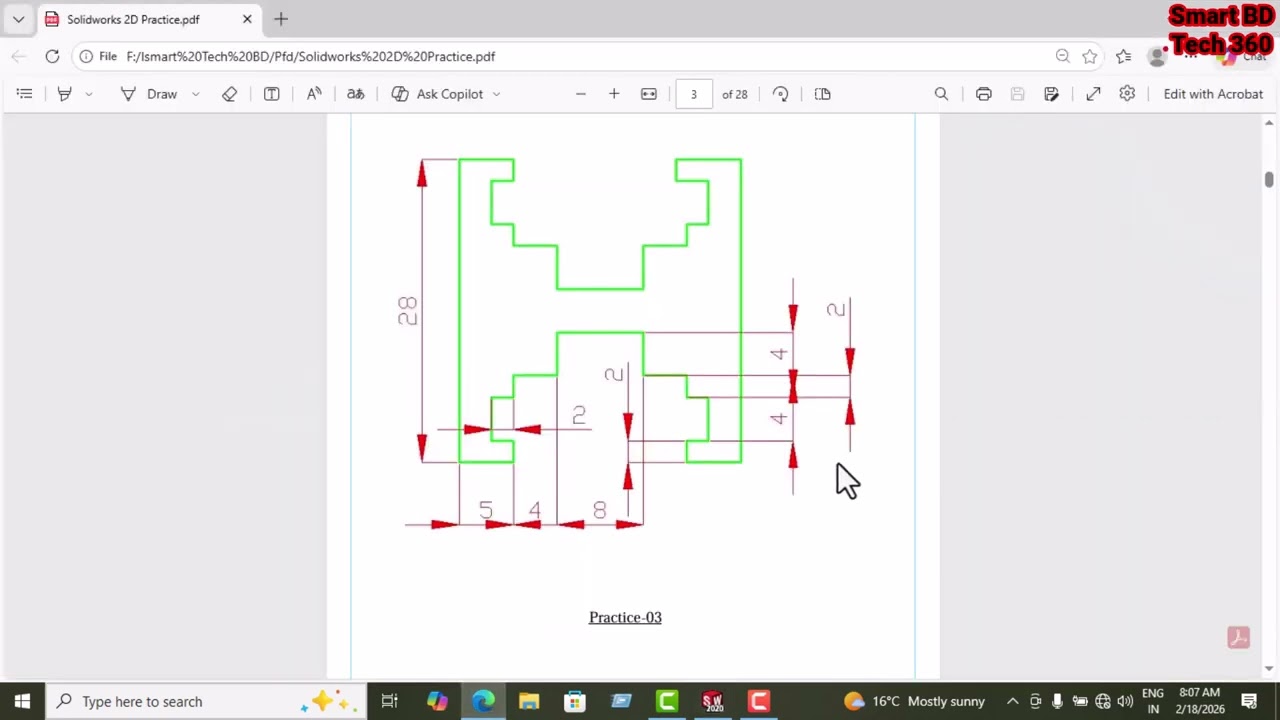
Task: Open a new browser tab
Action: (x=281, y=19)
